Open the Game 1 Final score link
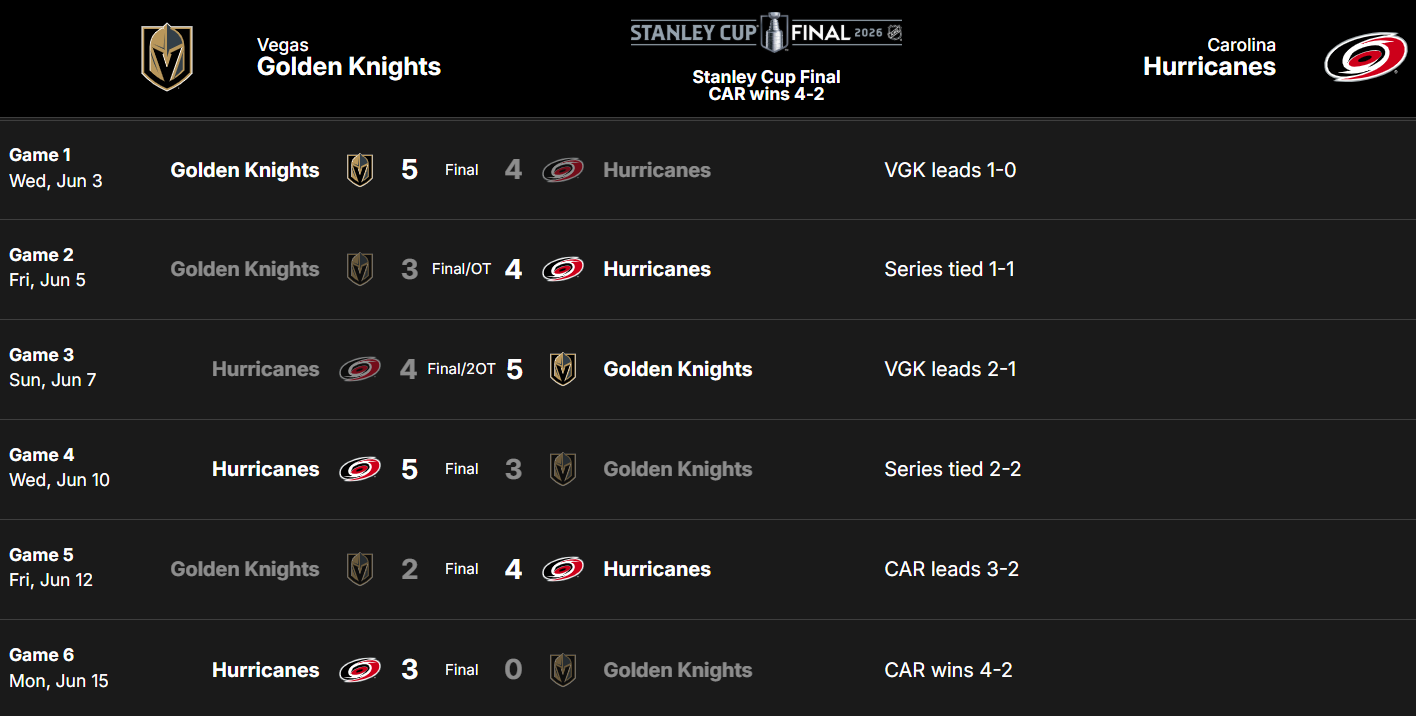The image size is (1416, 716). pos(462,170)
